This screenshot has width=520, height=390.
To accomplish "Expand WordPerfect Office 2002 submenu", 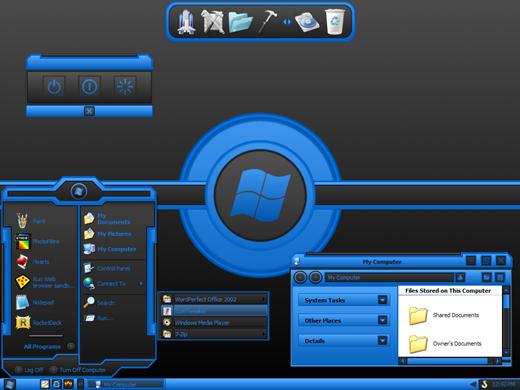I will click(x=214, y=299).
